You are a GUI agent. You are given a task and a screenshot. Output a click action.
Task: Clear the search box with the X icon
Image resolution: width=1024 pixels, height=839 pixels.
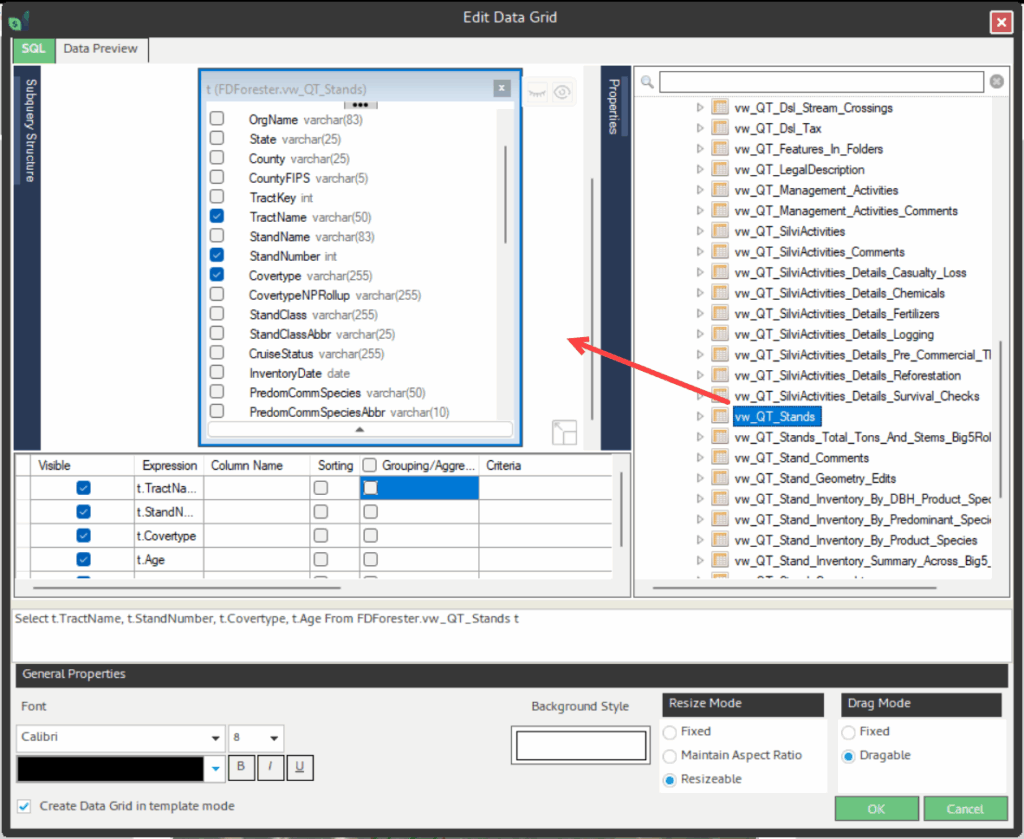pyautogui.click(x=996, y=82)
